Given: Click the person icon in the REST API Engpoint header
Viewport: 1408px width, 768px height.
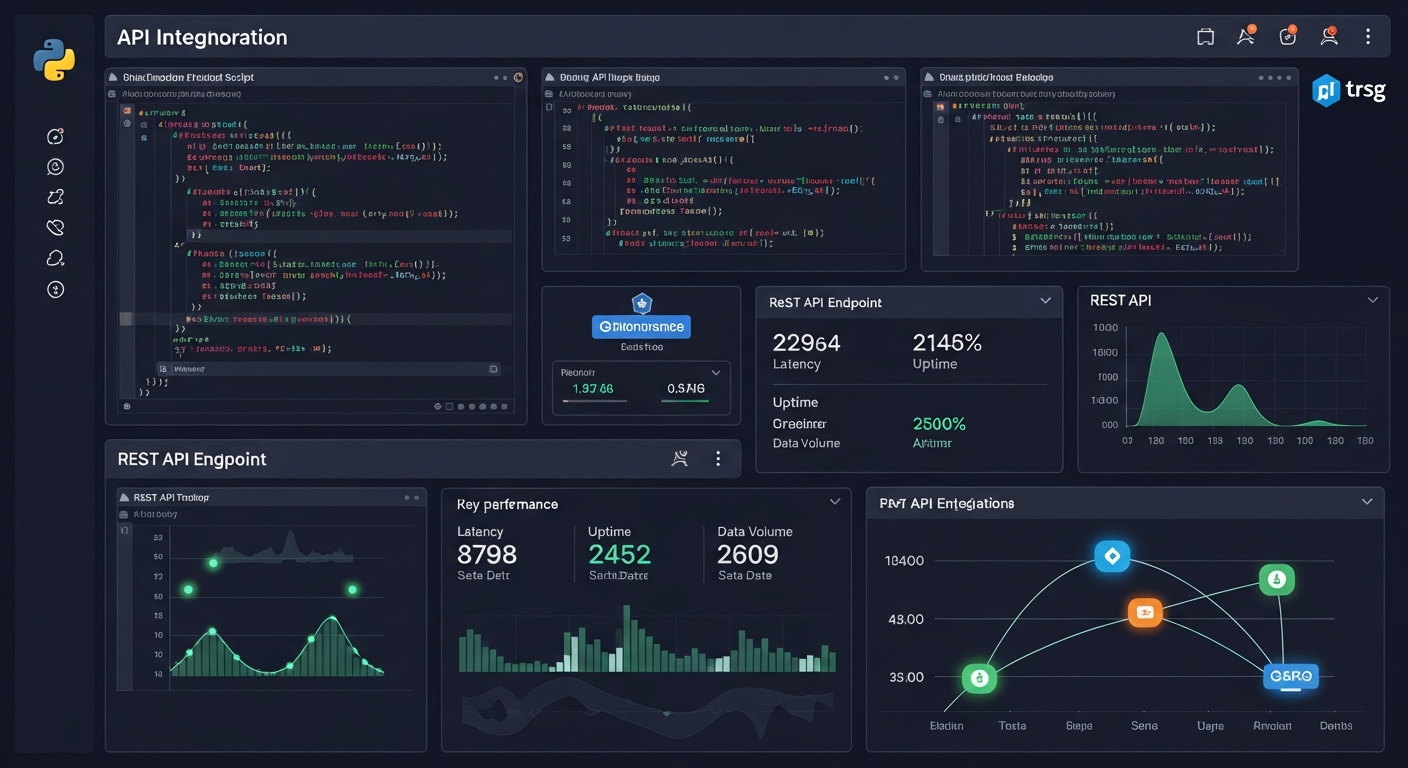Looking at the screenshot, I should (680, 459).
